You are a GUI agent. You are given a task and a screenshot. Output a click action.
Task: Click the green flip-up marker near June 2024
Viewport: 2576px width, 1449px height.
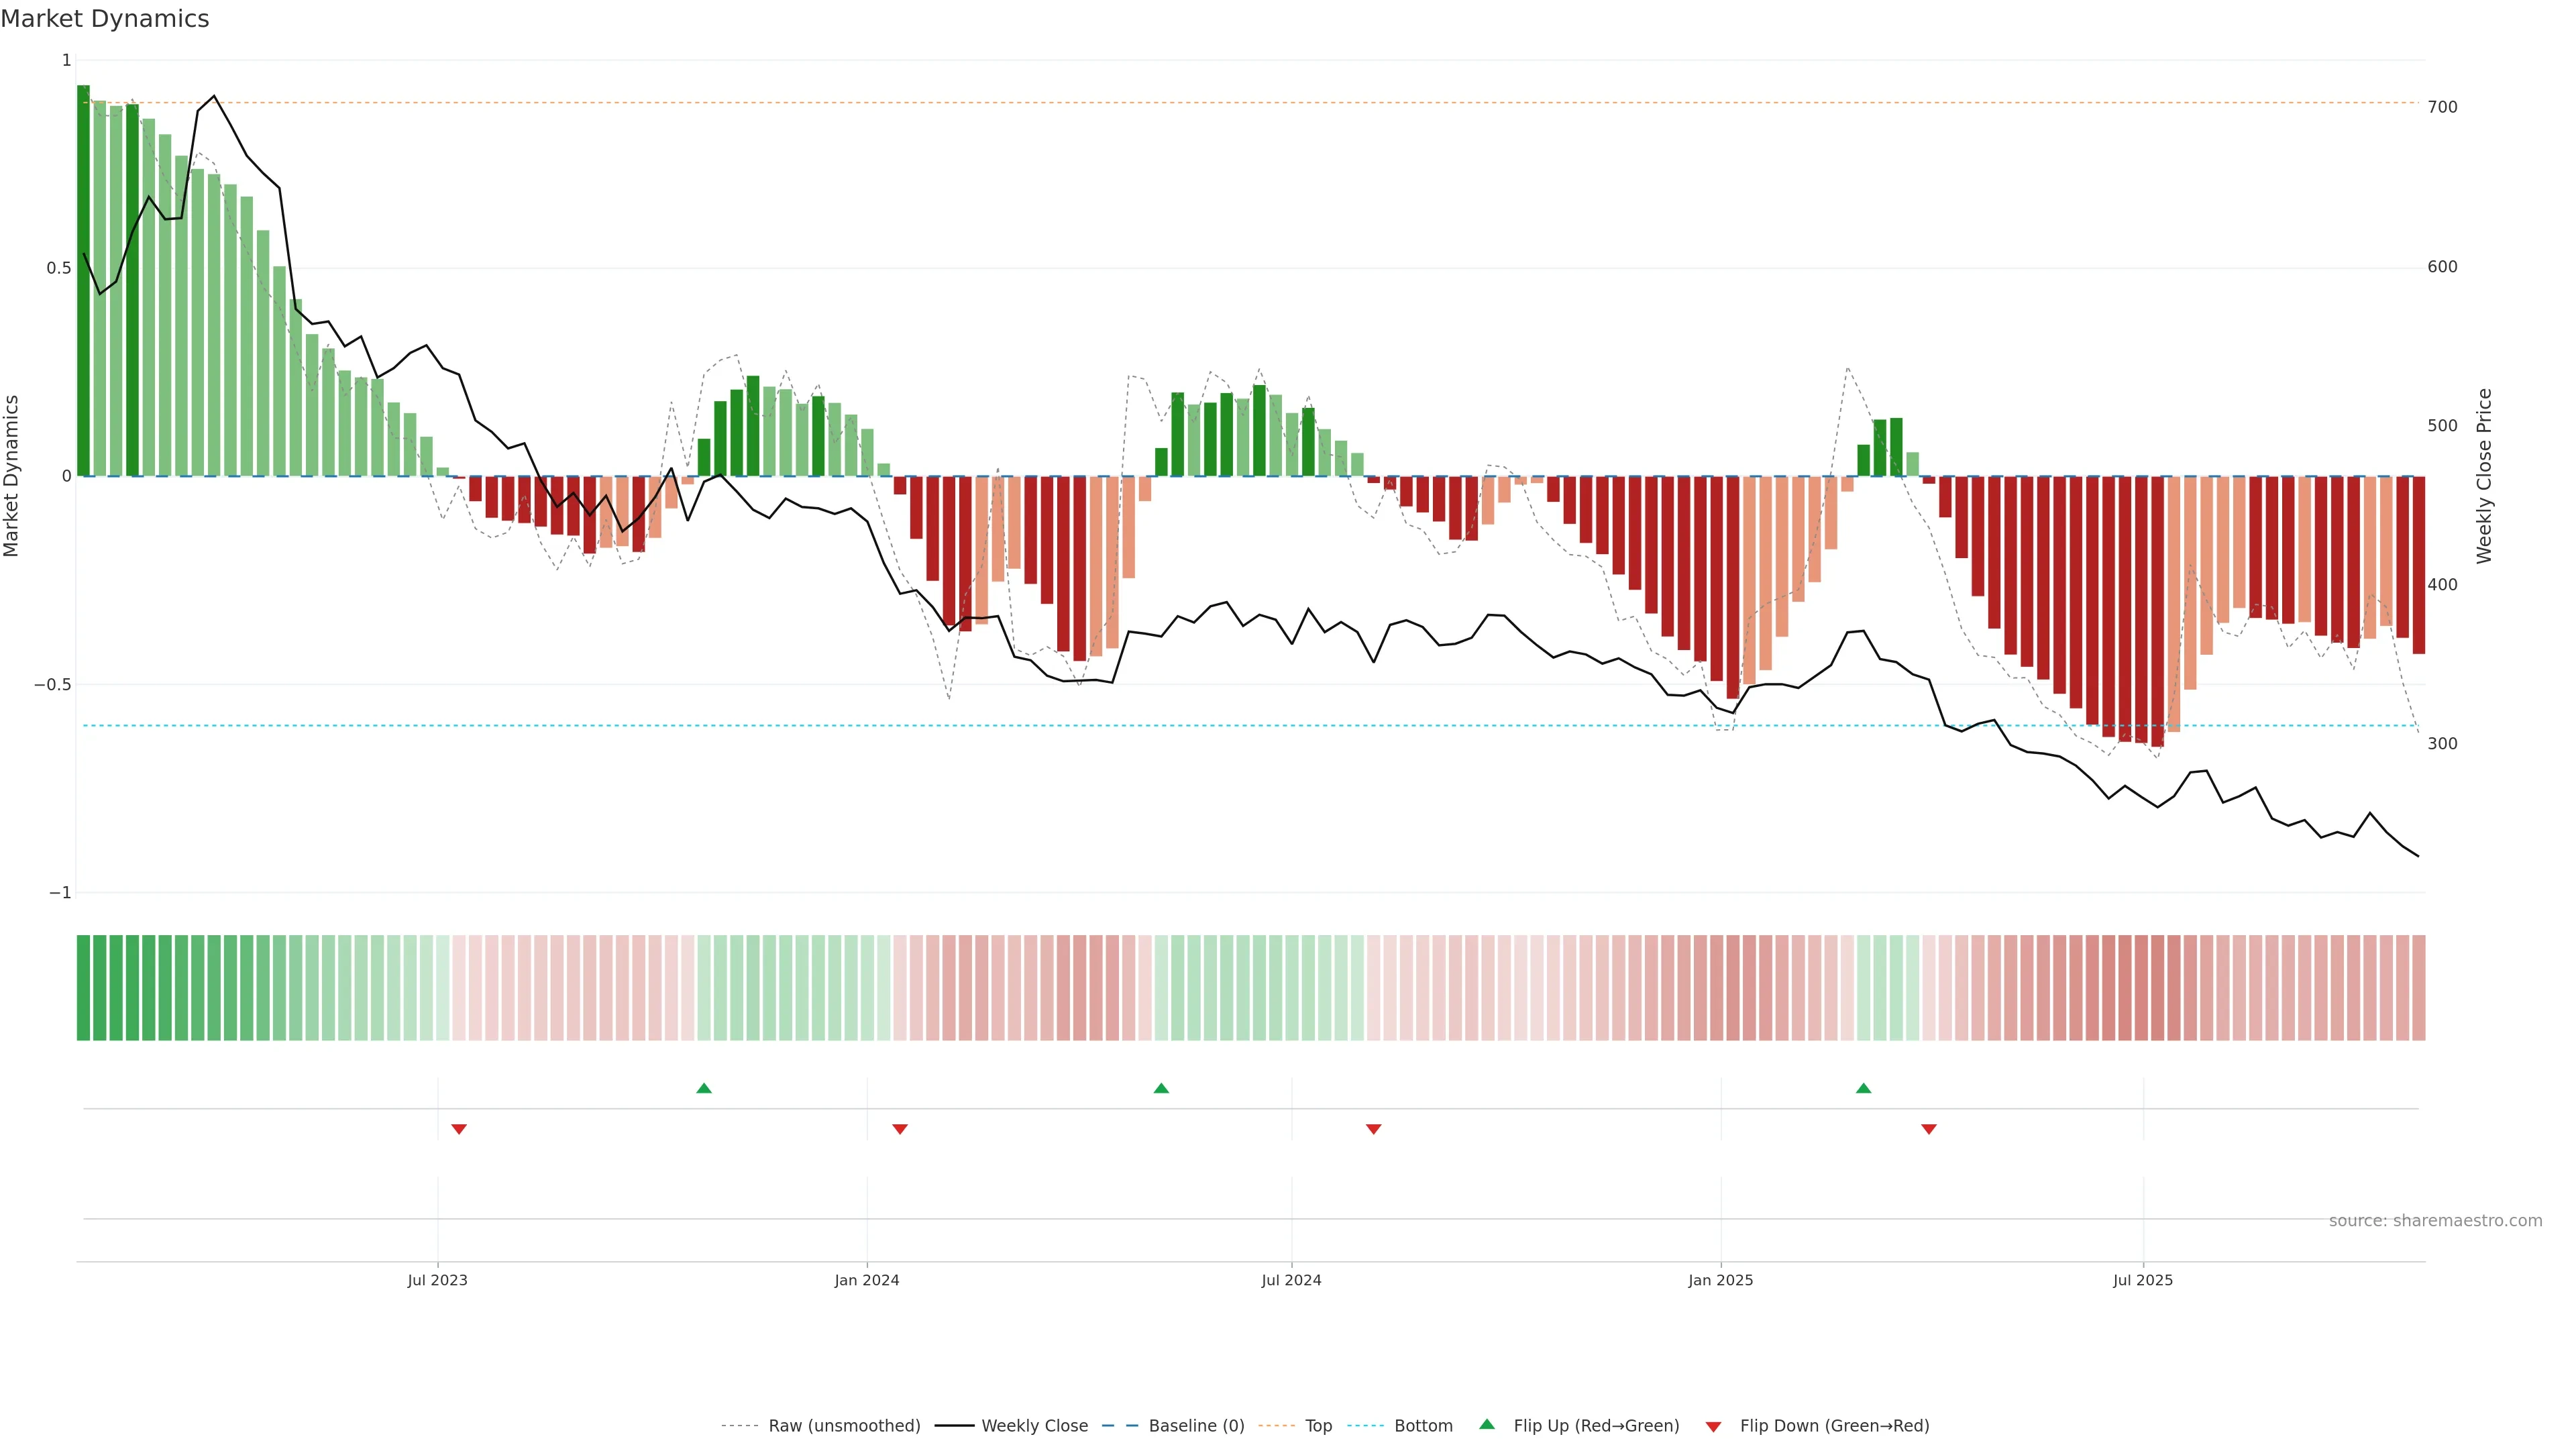tap(1161, 1088)
